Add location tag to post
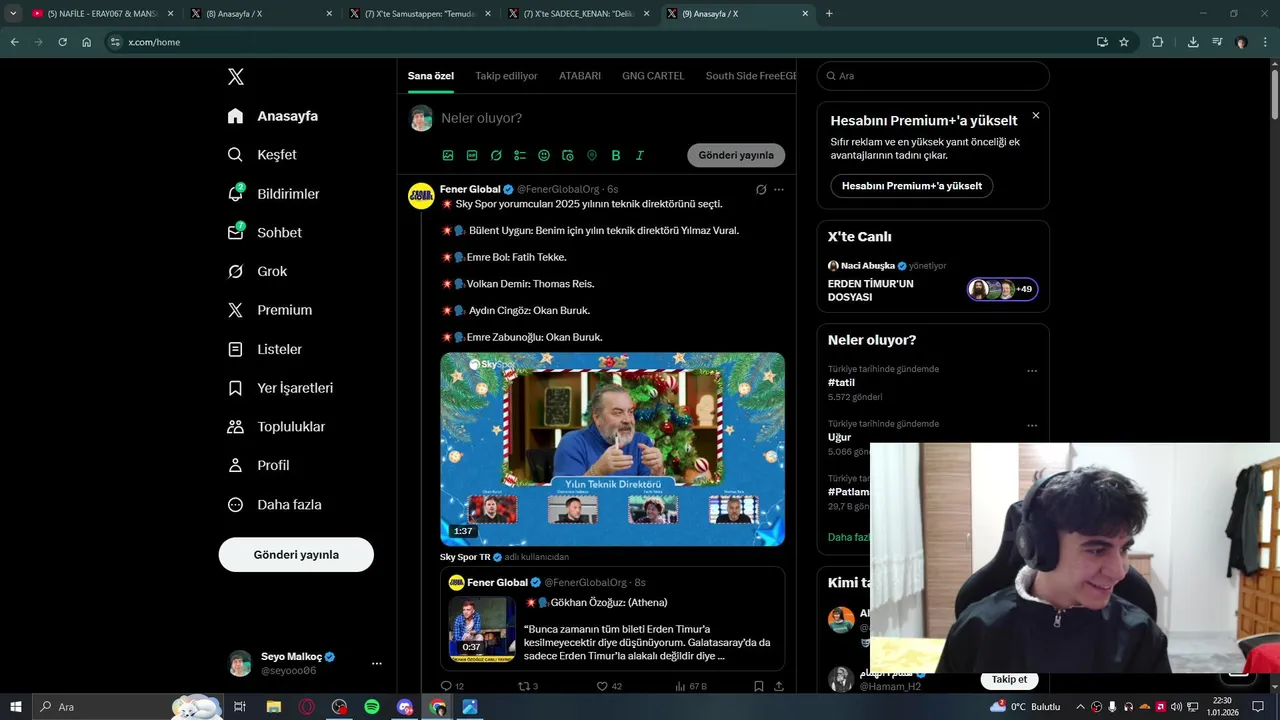This screenshot has width=1280, height=720. tap(592, 155)
